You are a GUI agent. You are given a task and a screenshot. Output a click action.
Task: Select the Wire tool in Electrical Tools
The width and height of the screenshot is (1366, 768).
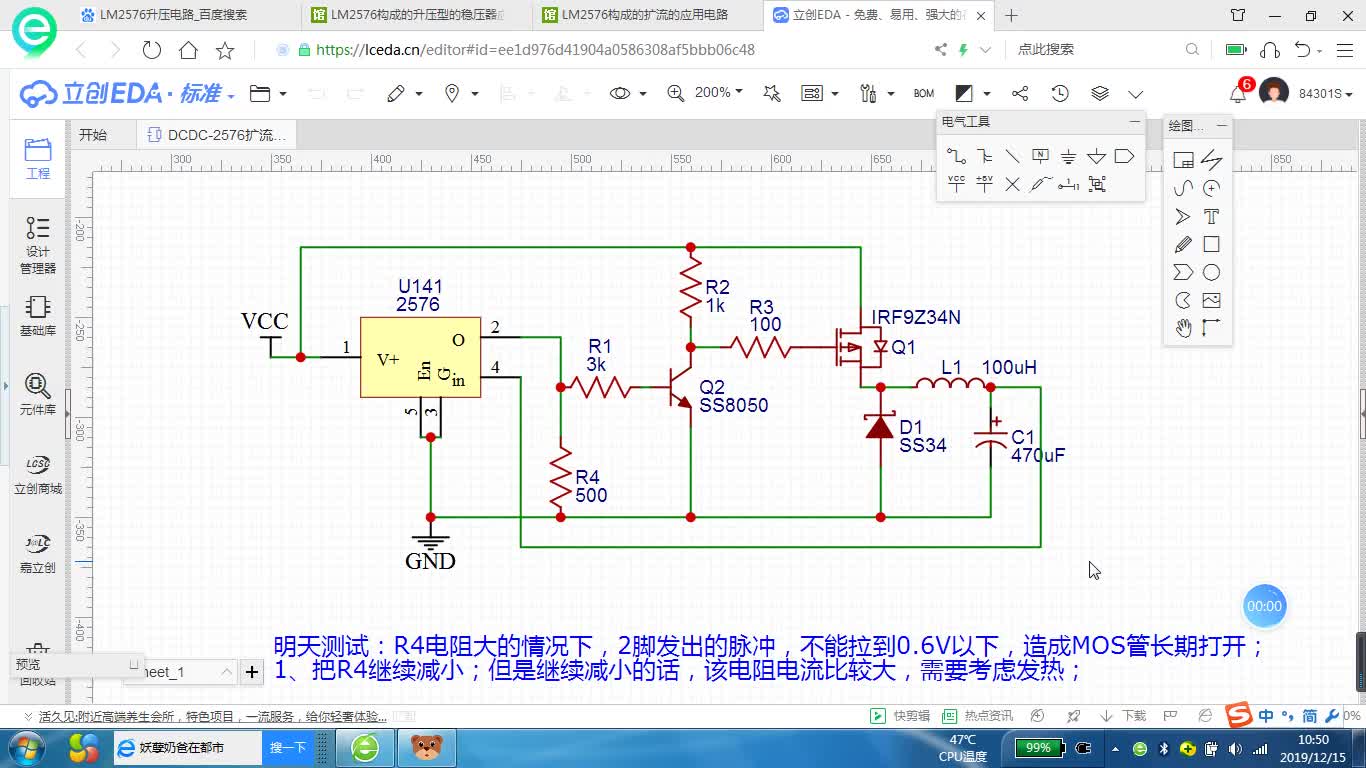click(956, 156)
